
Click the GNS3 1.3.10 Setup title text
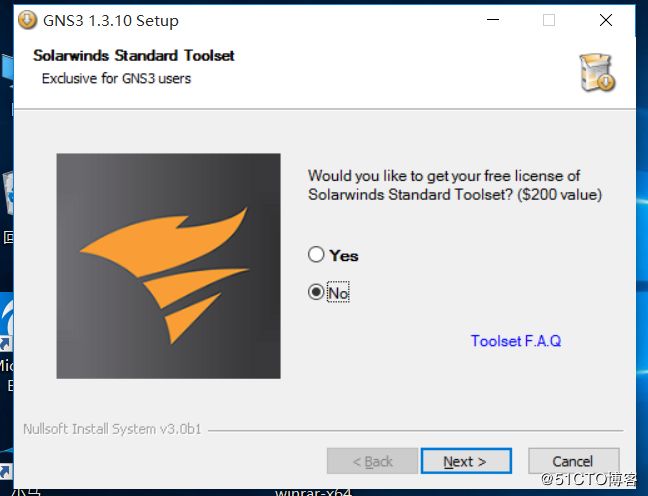tap(111, 21)
